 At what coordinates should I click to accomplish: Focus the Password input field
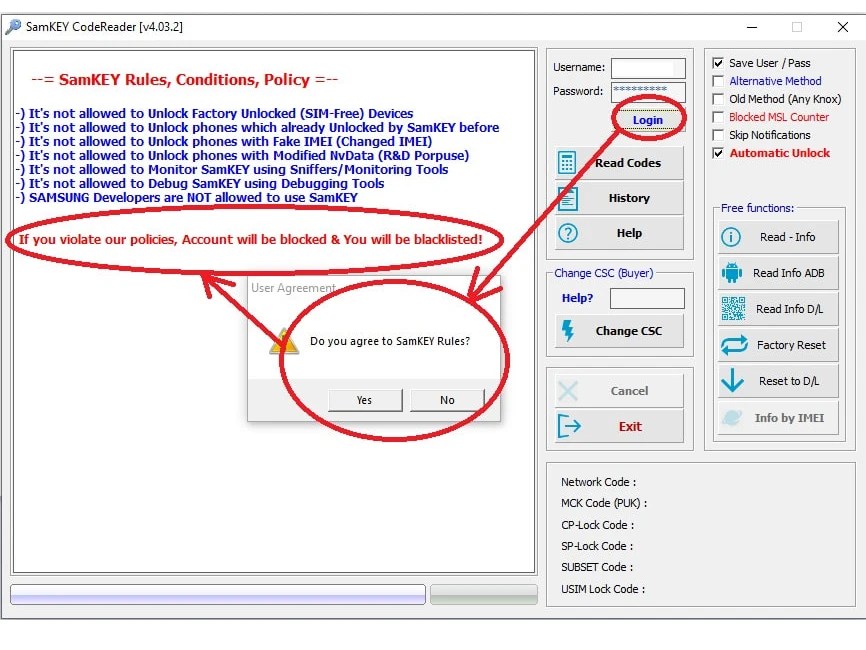click(x=648, y=92)
